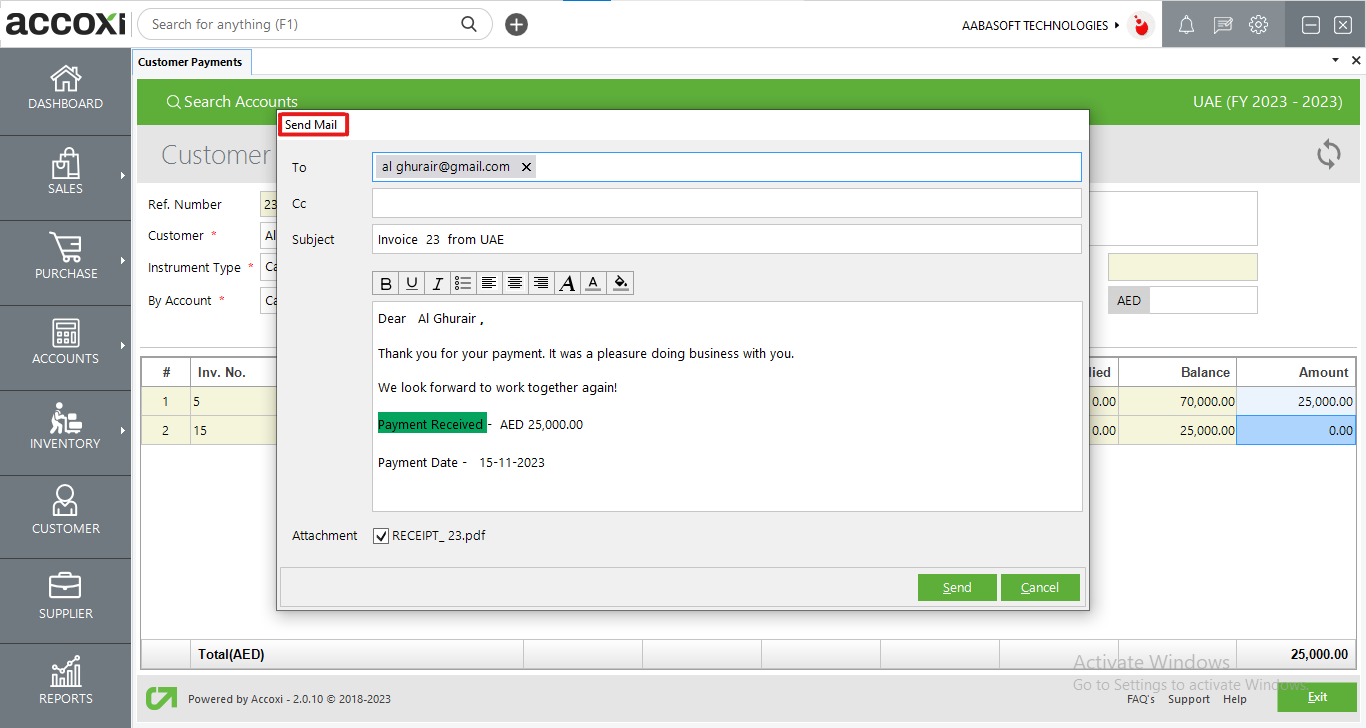Screen dimensions: 1366x728
Task: Center align the email text
Action: point(514,282)
